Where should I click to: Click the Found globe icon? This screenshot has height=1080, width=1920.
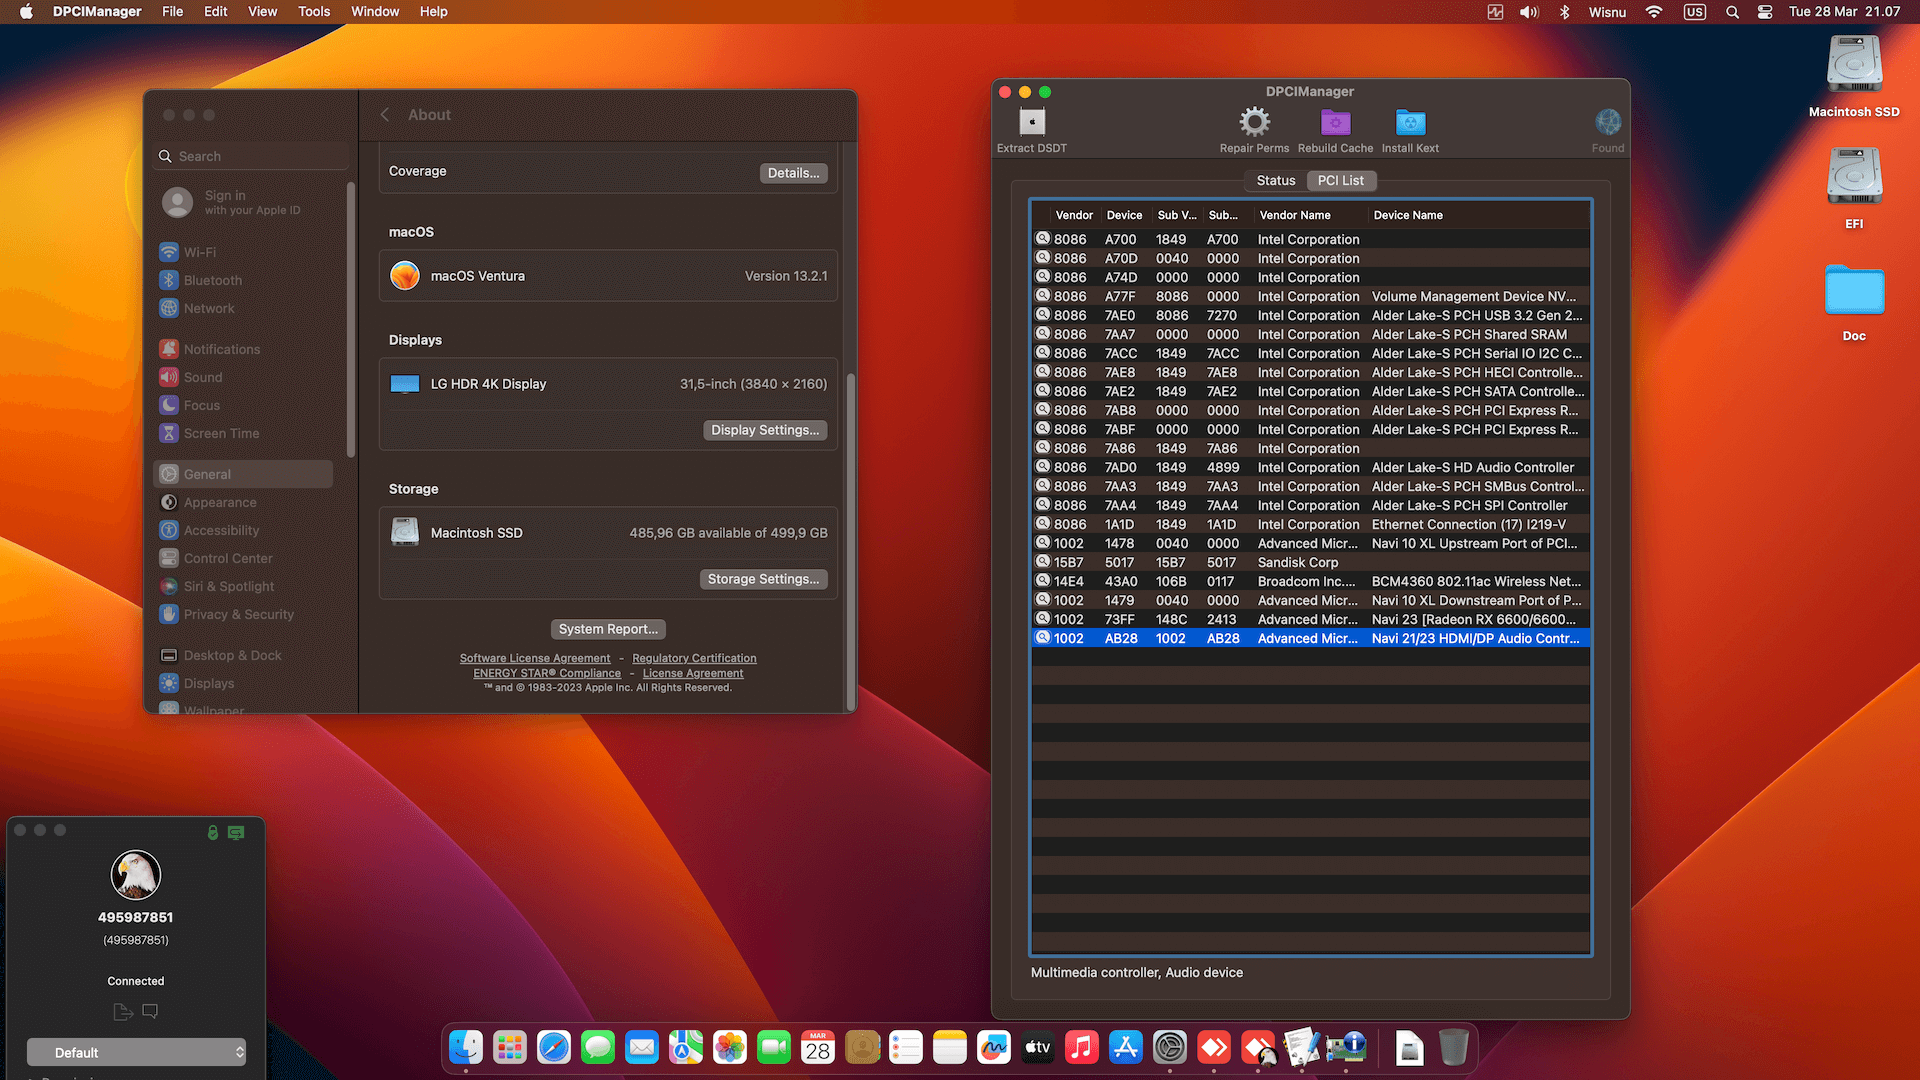coord(1608,123)
